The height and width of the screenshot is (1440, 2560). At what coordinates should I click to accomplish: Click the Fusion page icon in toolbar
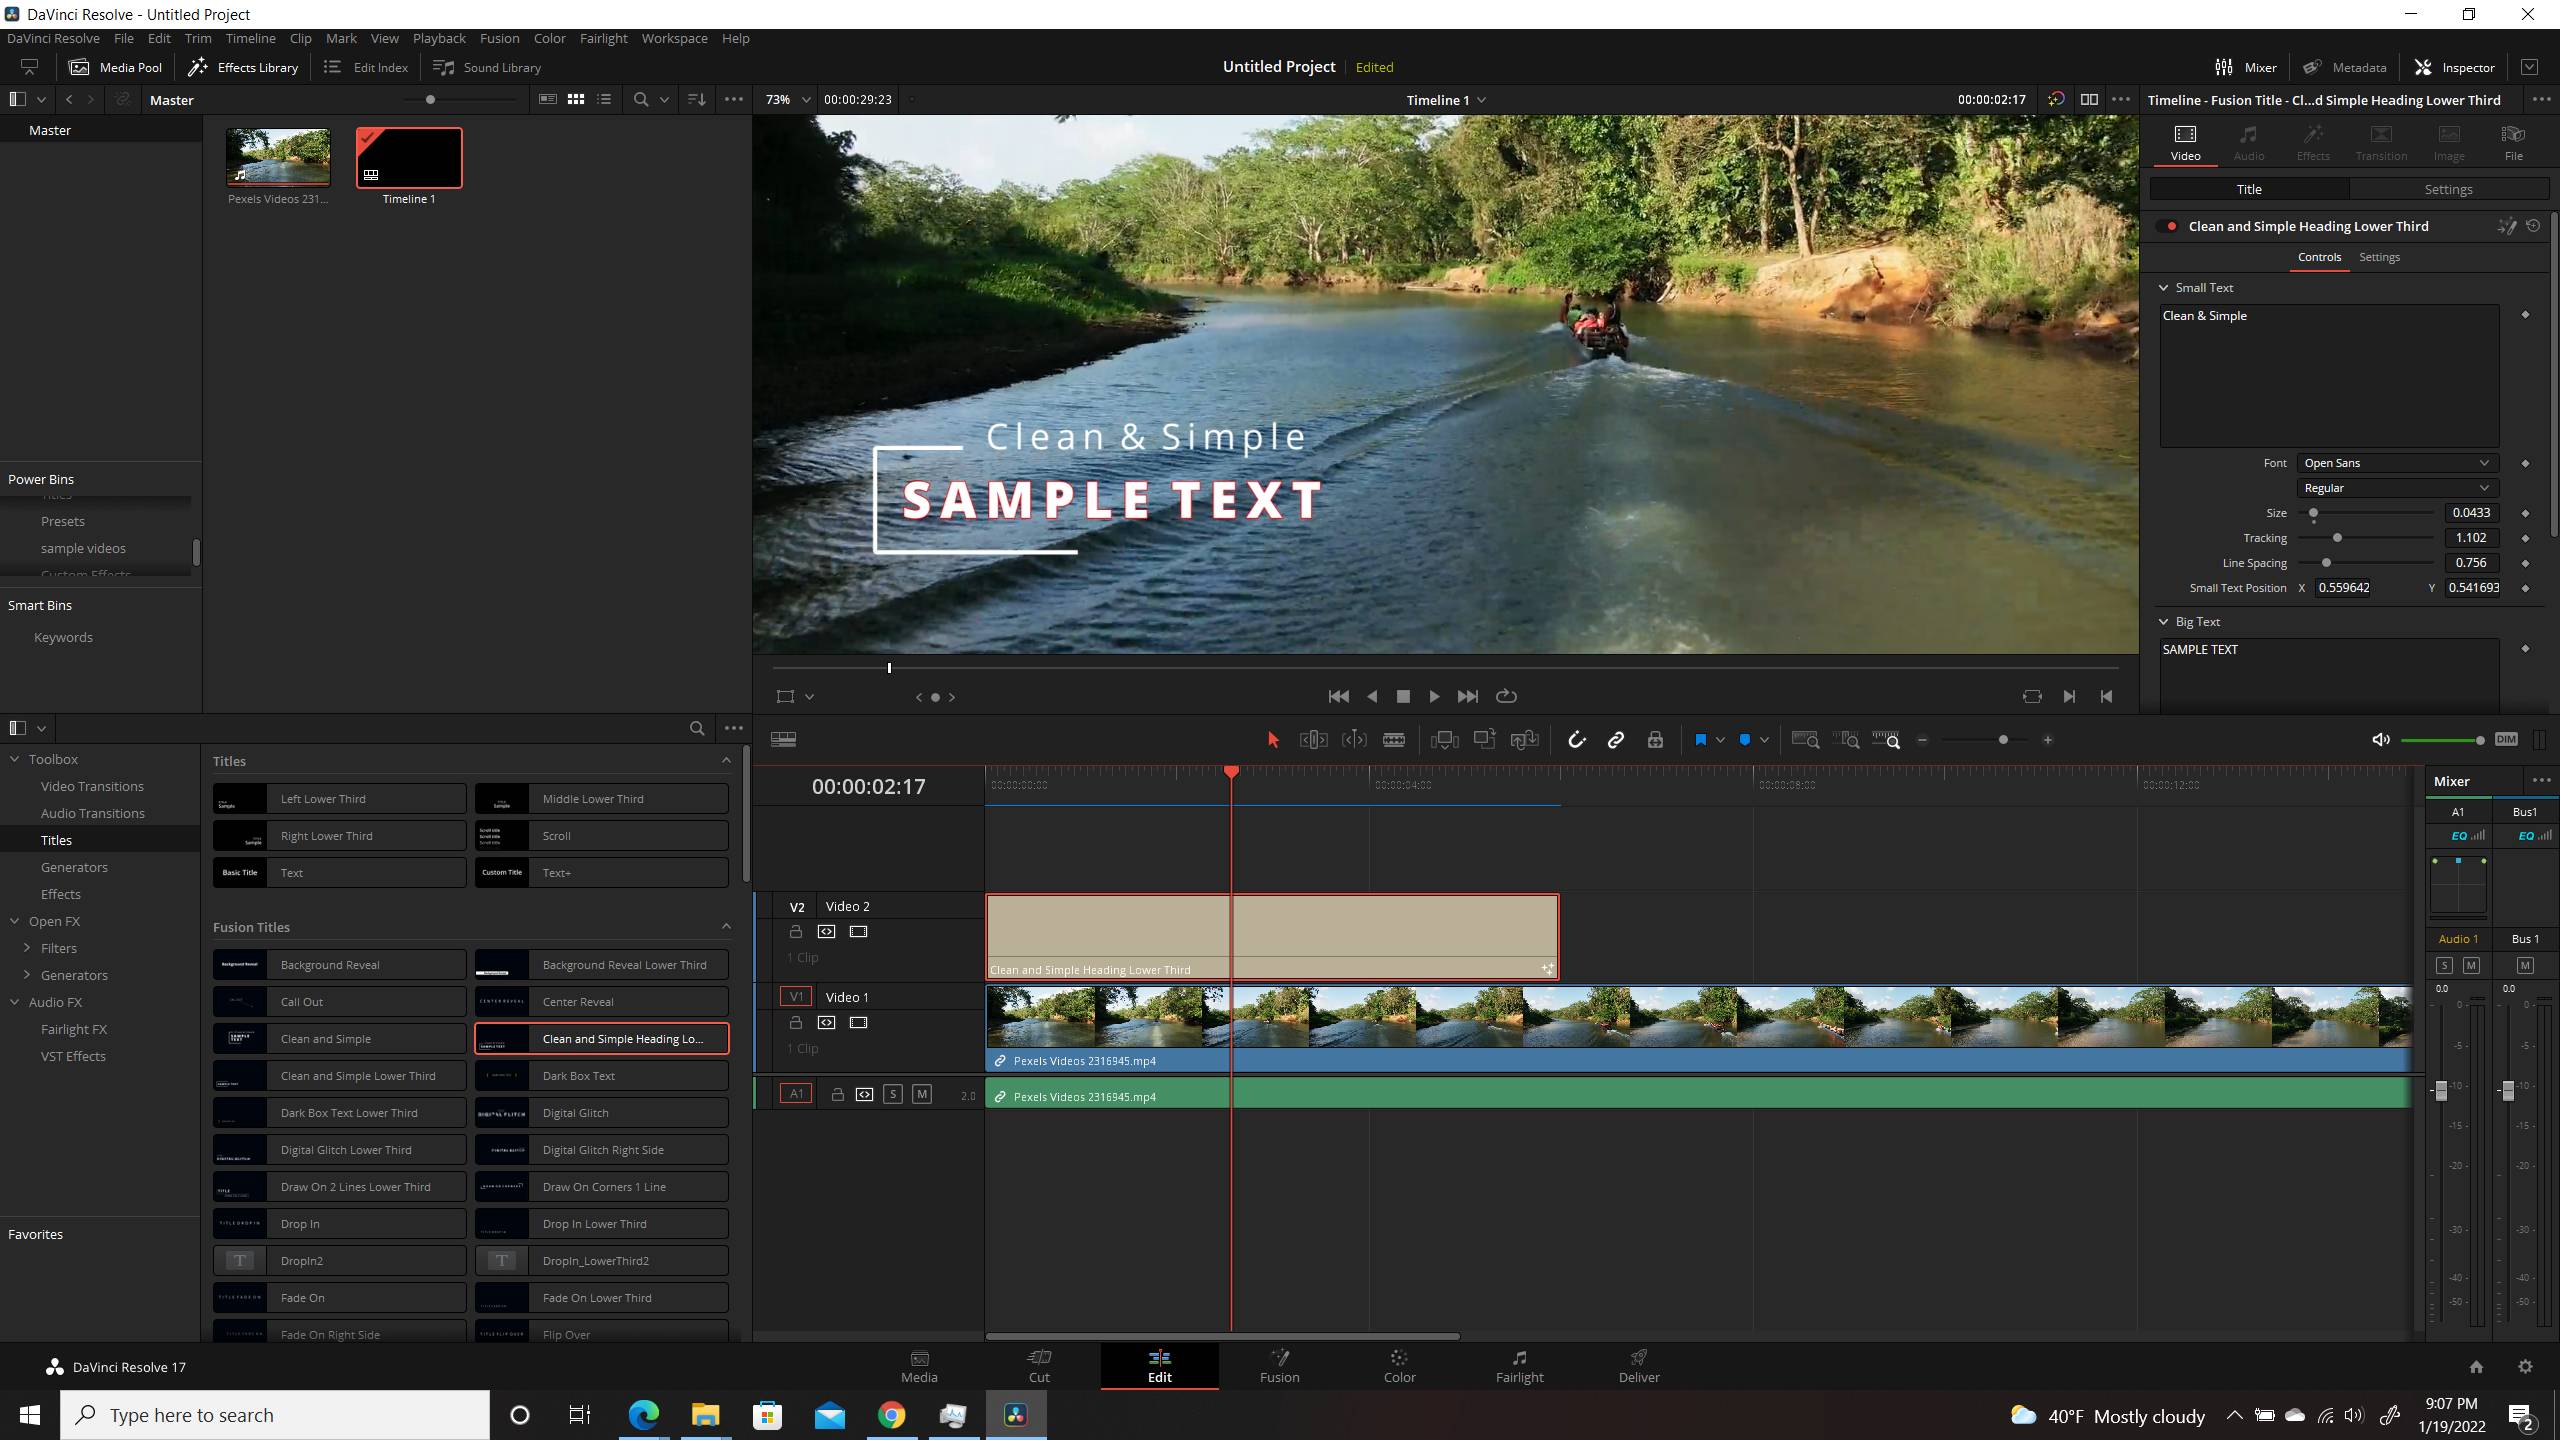(x=1280, y=1364)
